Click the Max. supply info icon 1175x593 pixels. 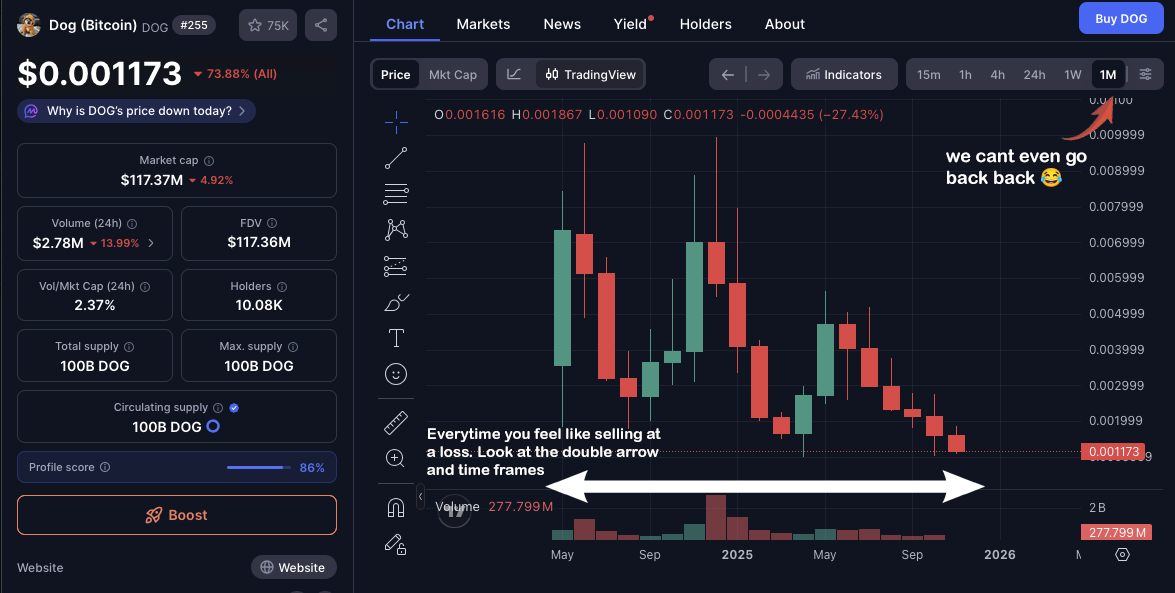coord(293,346)
